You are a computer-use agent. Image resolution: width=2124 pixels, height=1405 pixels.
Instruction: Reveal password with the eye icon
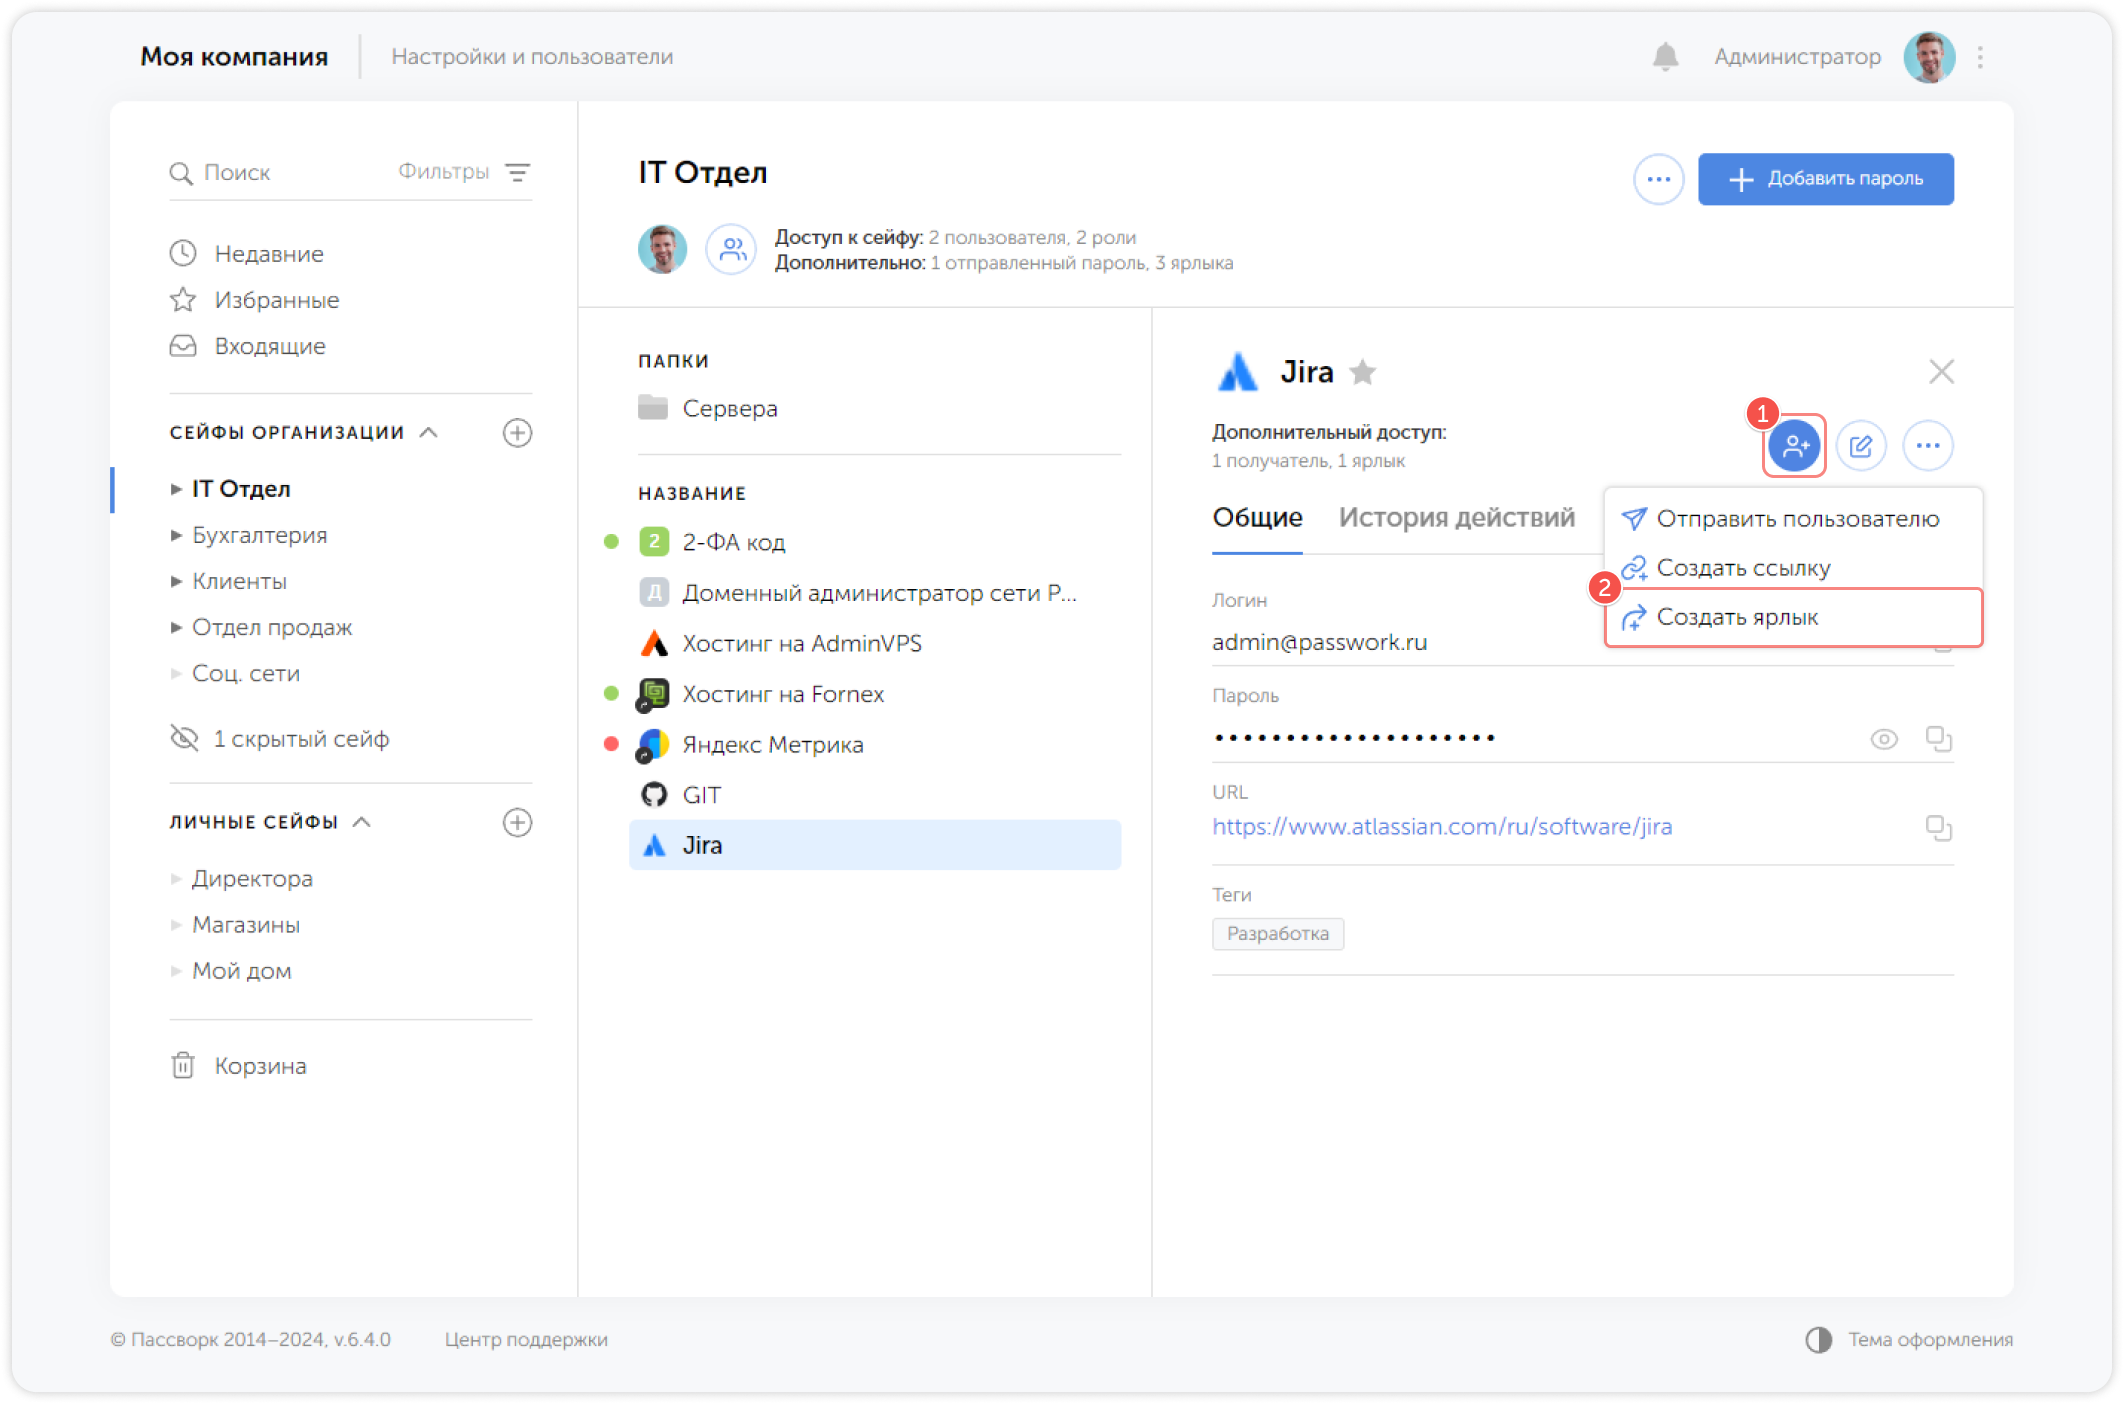click(x=1884, y=739)
